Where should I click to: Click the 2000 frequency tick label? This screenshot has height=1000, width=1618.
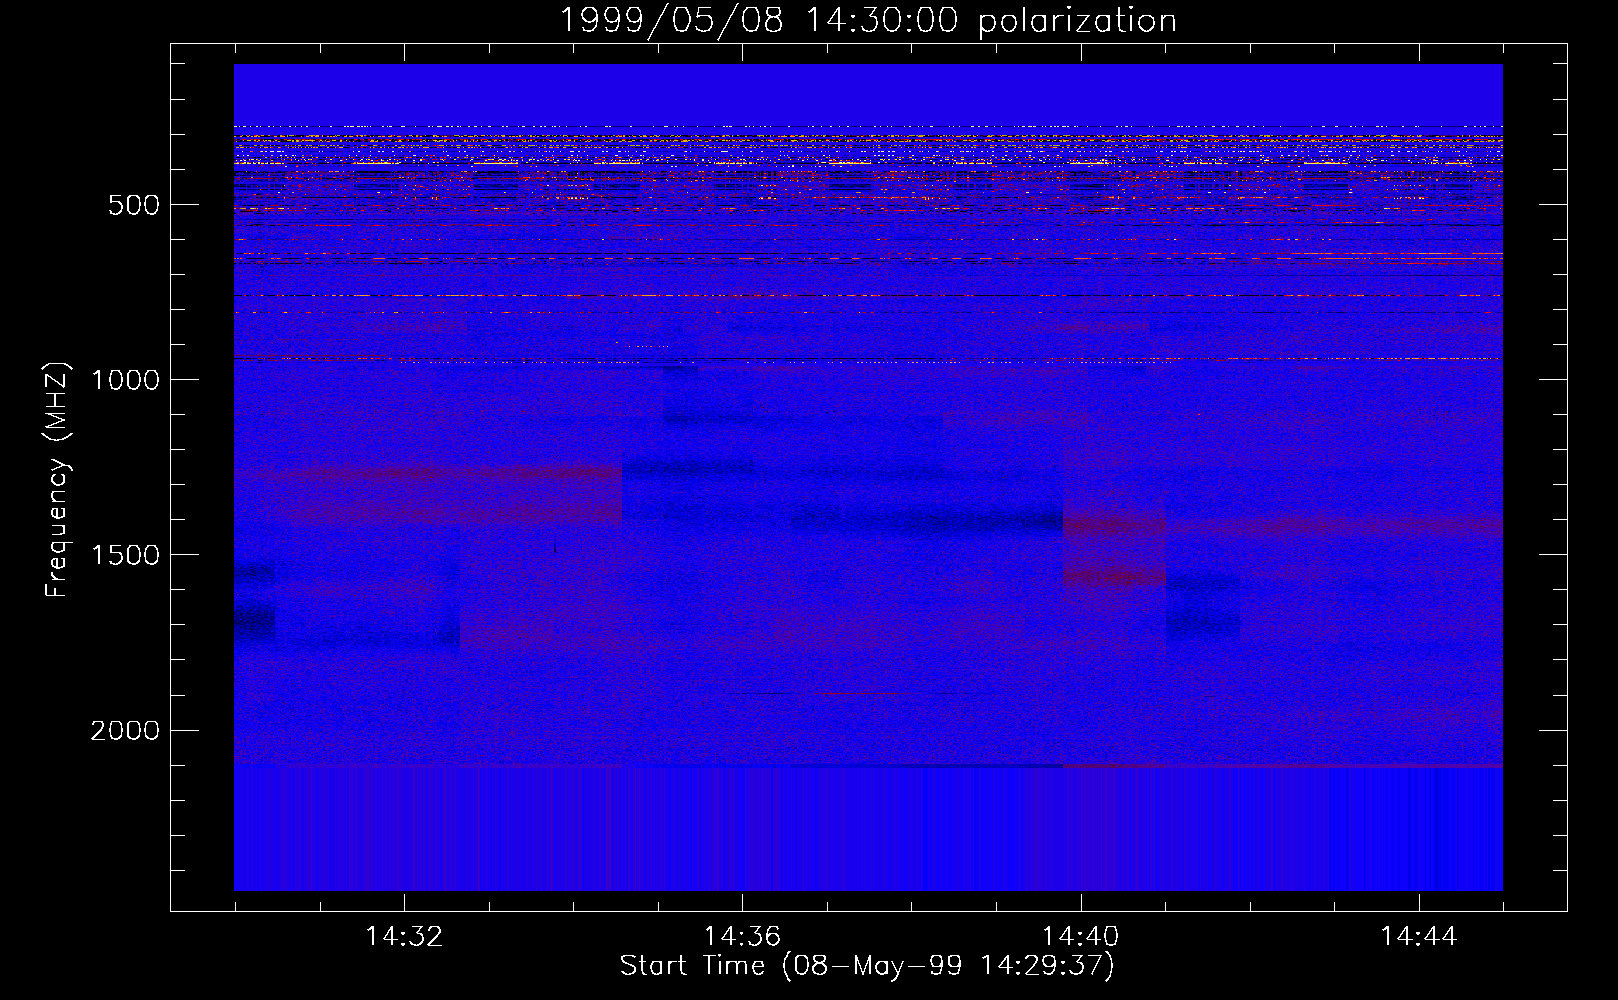pyautogui.click(x=125, y=731)
